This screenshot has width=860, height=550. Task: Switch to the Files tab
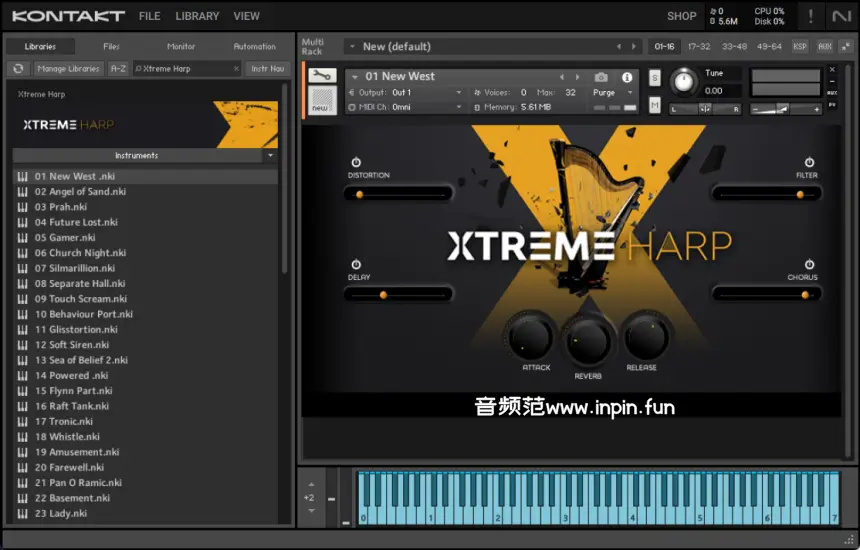click(x=111, y=46)
